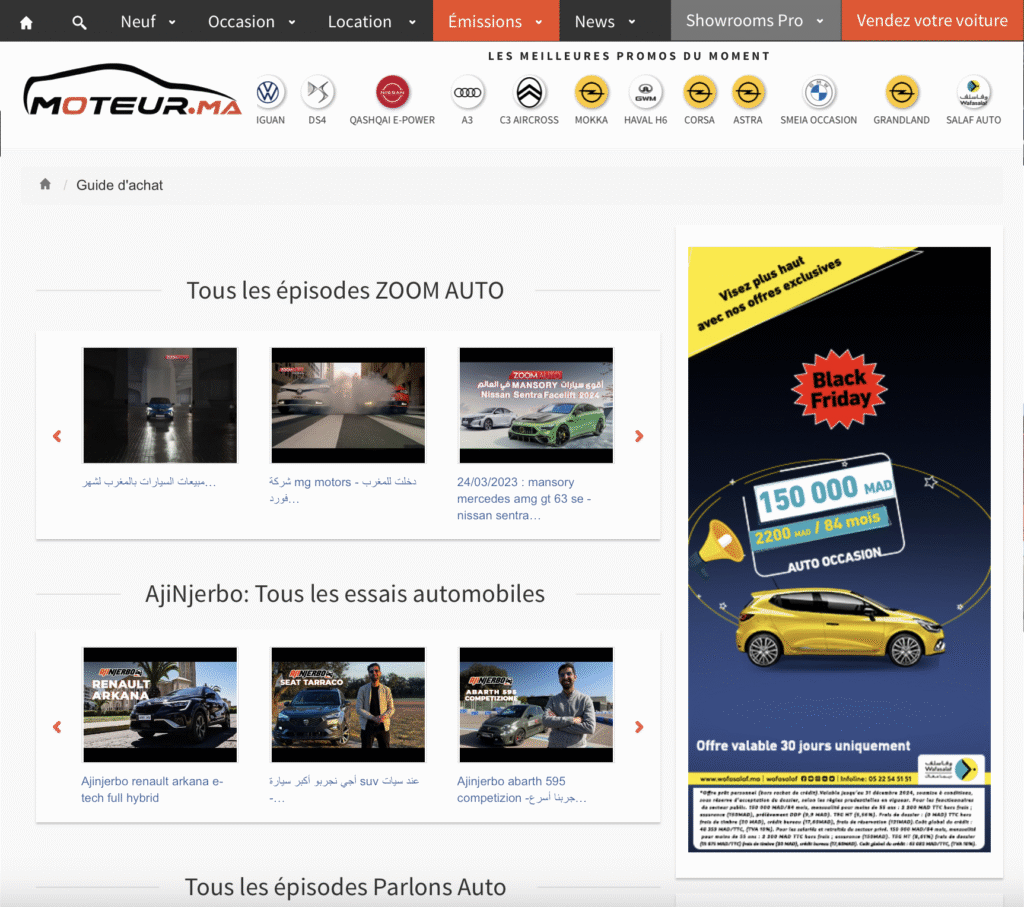The width and height of the screenshot is (1024, 907).
Task: Click the Tous les épisodes ZOOM AUTO heading
Action: [x=345, y=291]
